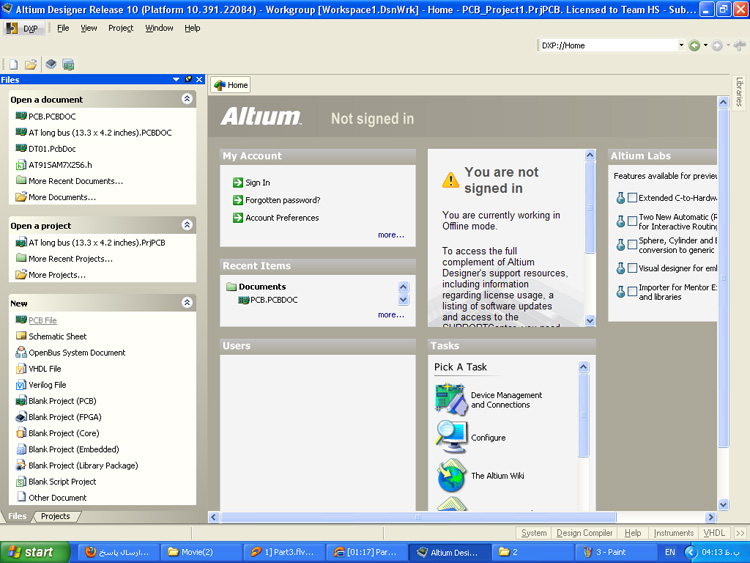Click the new document toolbar icon
Viewport: 750px width, 563px height.
click(14, 65)
